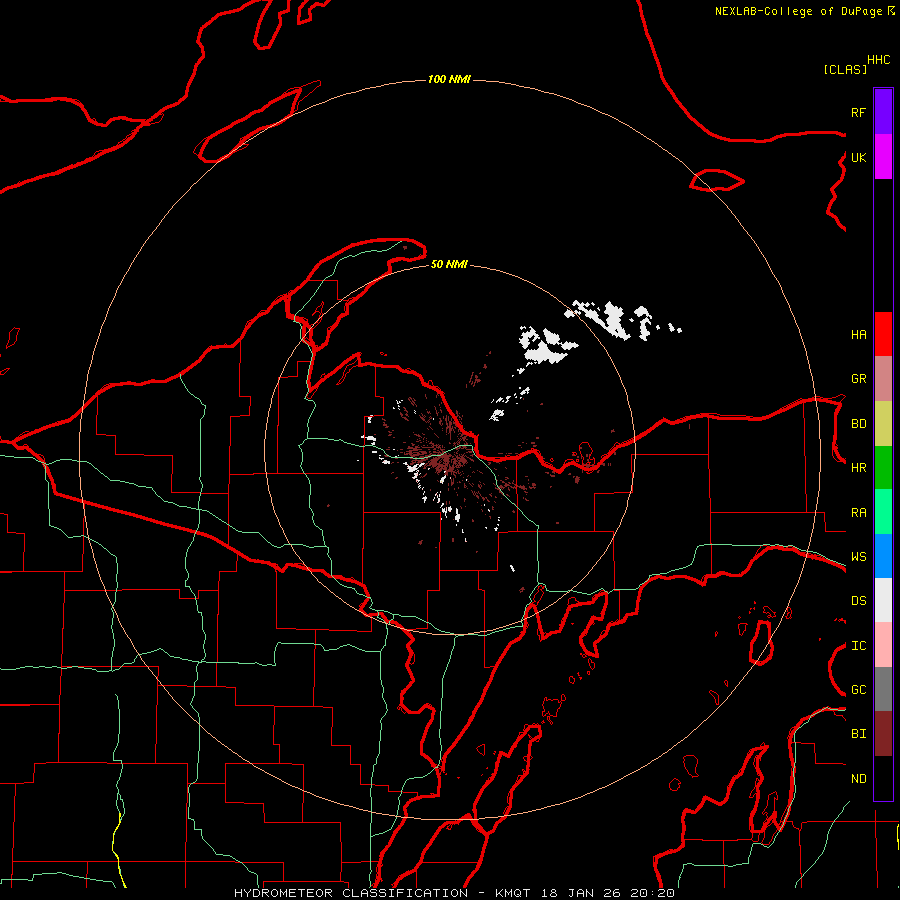Image resolution: width=900 pixels, height=900 pixels.
Task: Select the IC light pink legend swatch
Action: pos(883,645)
